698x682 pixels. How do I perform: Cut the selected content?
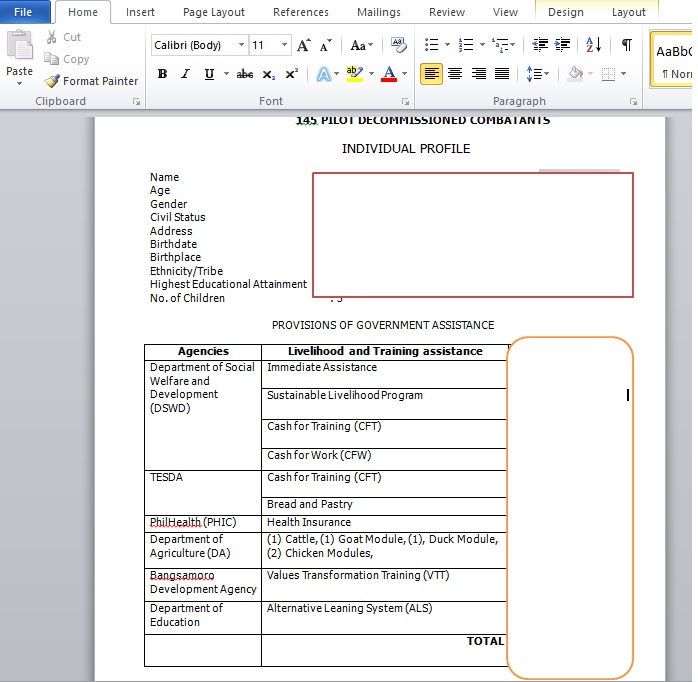click(63, 37)
